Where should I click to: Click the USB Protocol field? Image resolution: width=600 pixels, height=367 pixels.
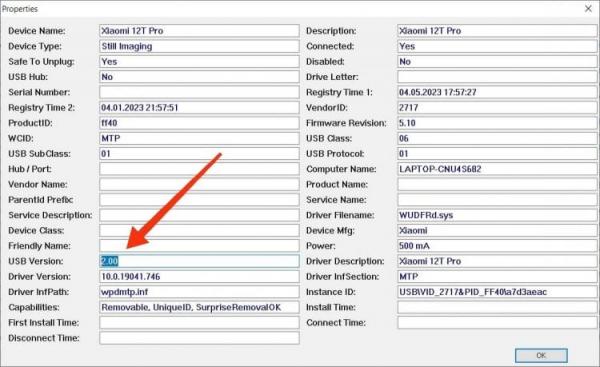coord(497,153)
